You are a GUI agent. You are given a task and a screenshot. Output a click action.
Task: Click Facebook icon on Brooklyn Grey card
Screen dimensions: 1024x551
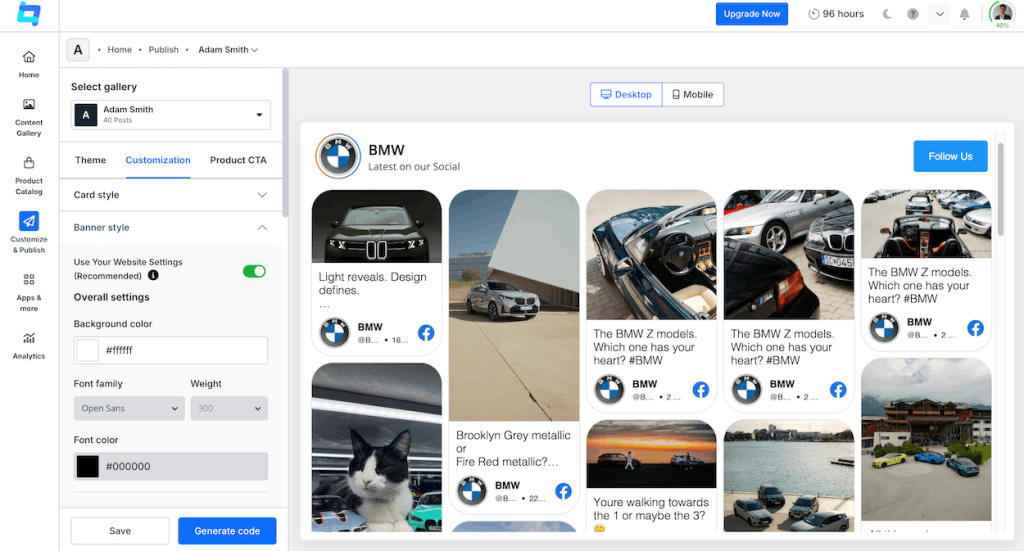(x=563, y=491)
